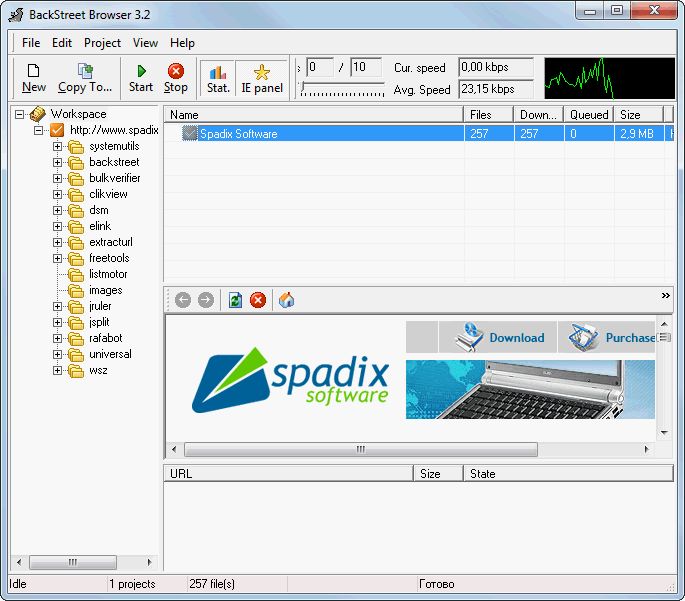Expand the wsz folder
The height and width of the screenshot is (601, 685).
click(57, 370)
